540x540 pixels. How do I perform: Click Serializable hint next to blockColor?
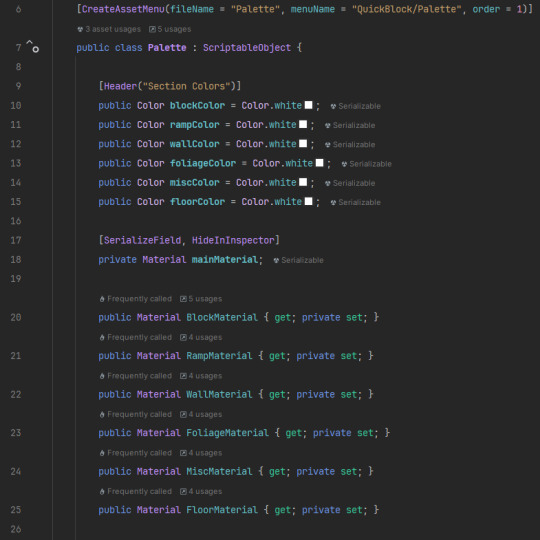coord(356,106)
